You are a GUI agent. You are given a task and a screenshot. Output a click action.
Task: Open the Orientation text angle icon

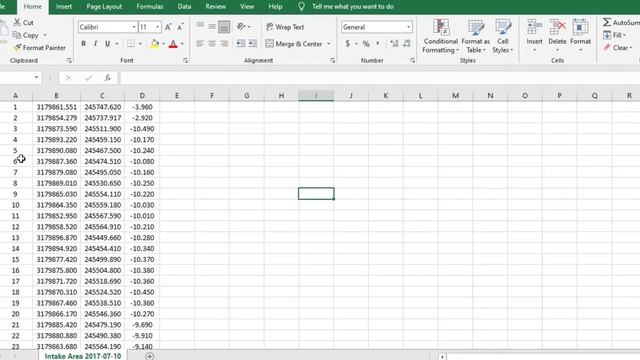(241, 27)
